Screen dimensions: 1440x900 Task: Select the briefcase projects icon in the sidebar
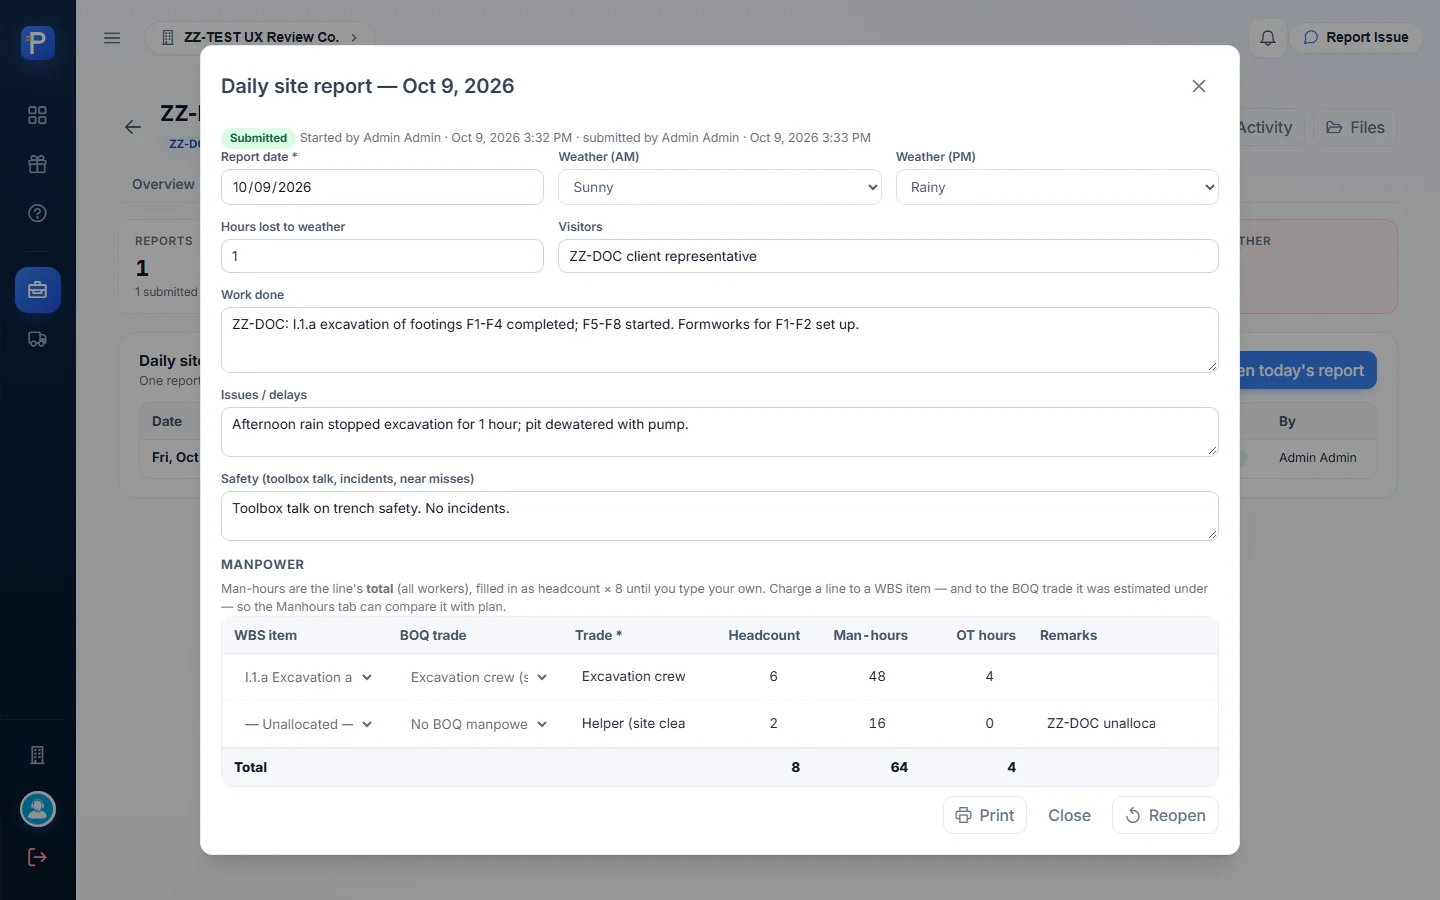click(x=38, y=290)
